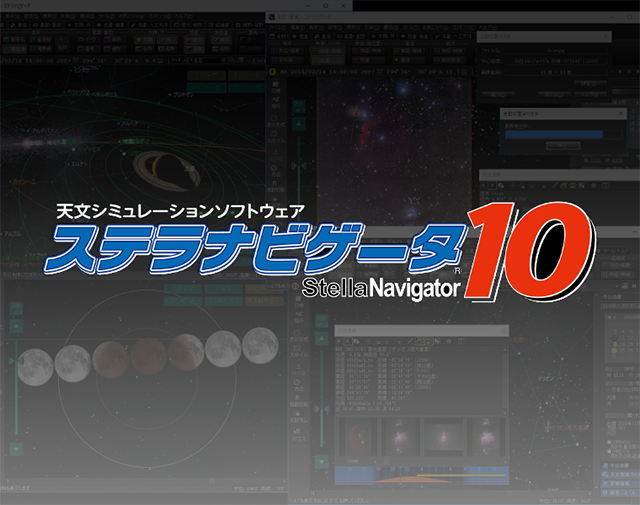The height and width of the screenshot is (505, 640).
Task: Open style icon in Orion constellation window sidebar
Action: 298,351
